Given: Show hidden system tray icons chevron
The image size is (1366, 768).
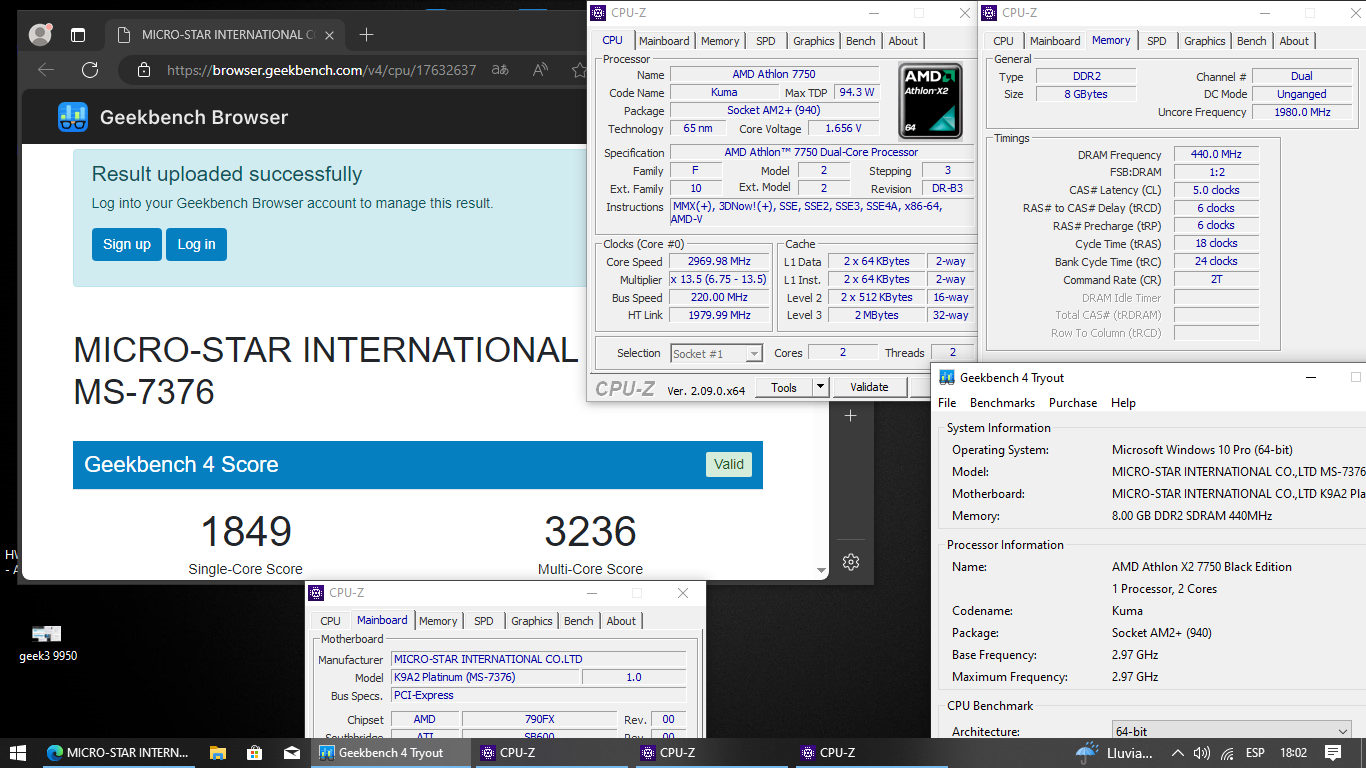Looking at the screenshot, I should pos(1177,753).
